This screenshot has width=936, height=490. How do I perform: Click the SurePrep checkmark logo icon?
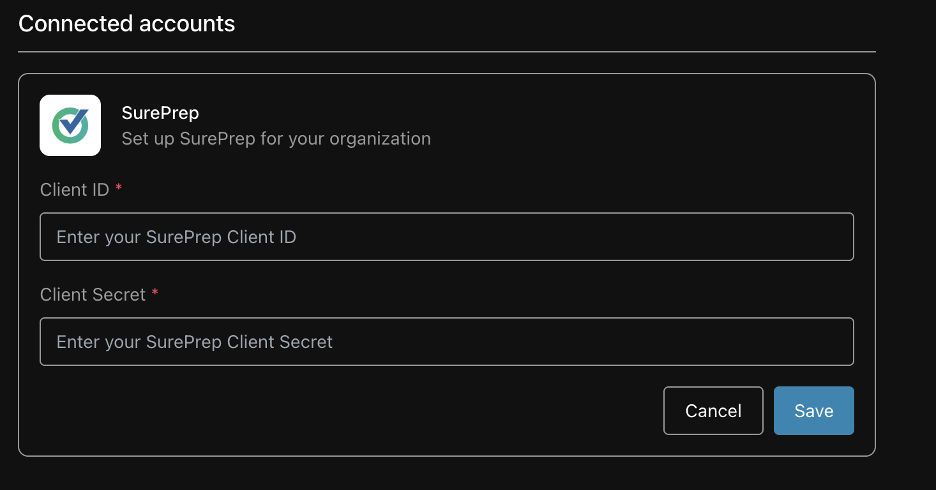pos(70,125)
